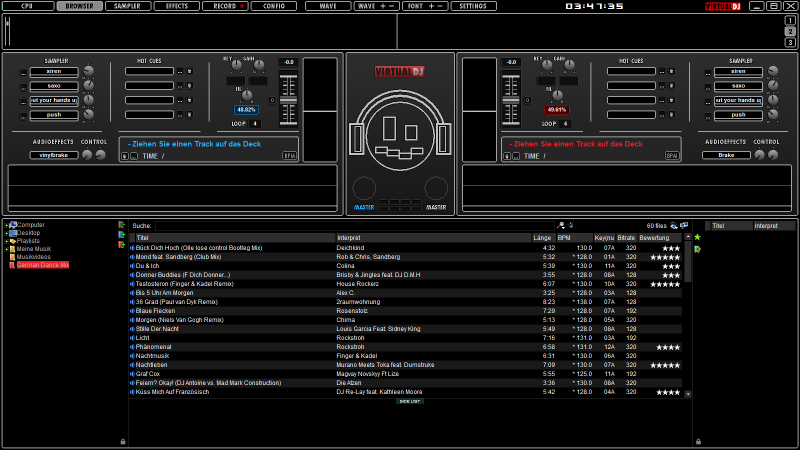This screenshot has width=800, height=450.
Task: Click right deck loop length value 4
Action: click(x=565, y=123)
